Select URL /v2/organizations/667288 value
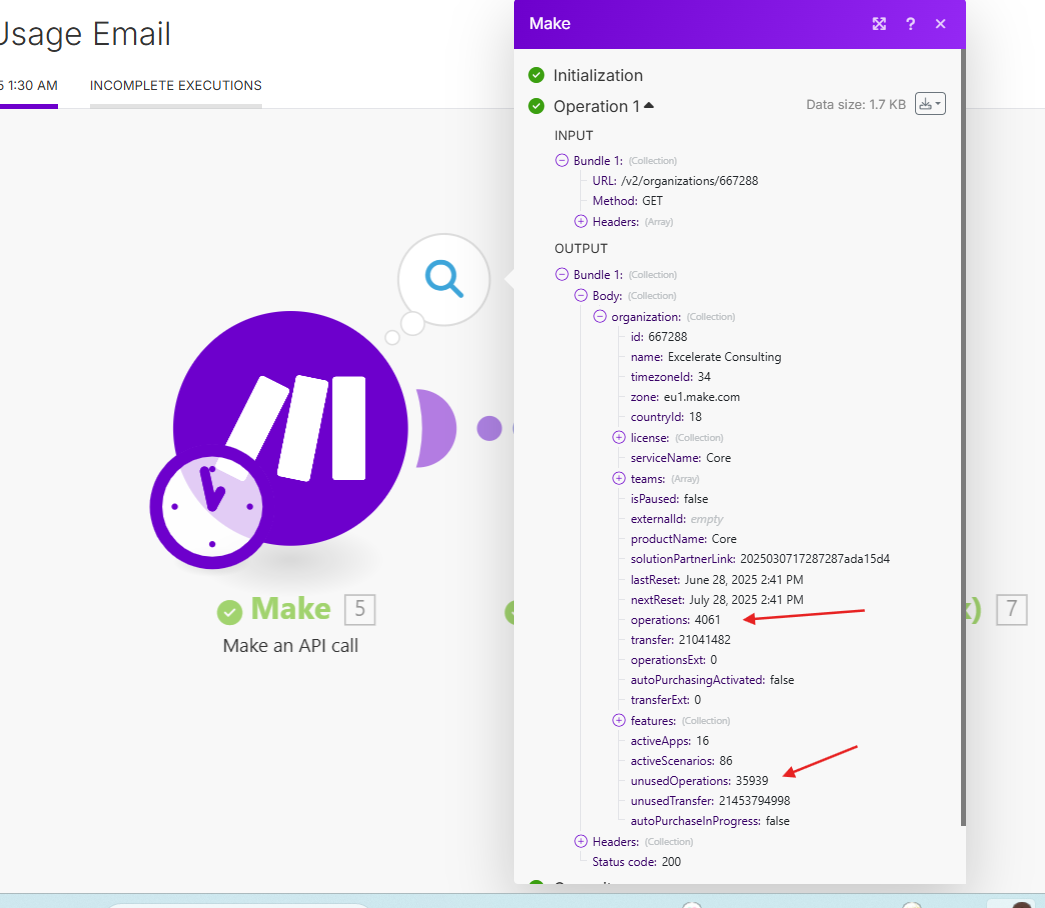The image size is (1045, 908). [x=690, y=181]
